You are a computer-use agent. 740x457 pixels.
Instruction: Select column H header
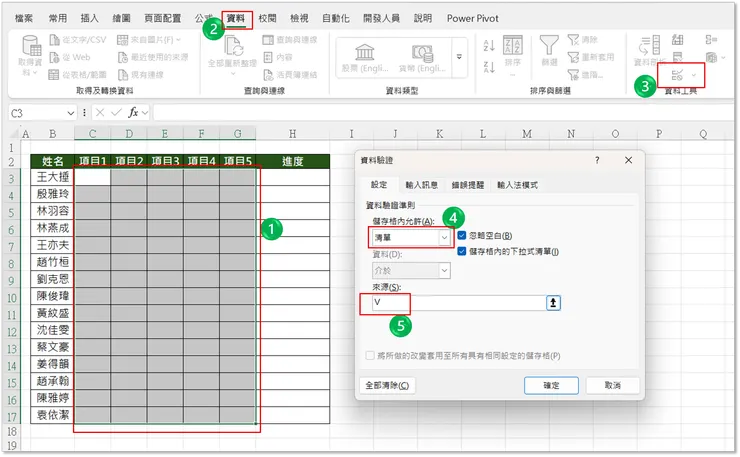coord(293,134)
